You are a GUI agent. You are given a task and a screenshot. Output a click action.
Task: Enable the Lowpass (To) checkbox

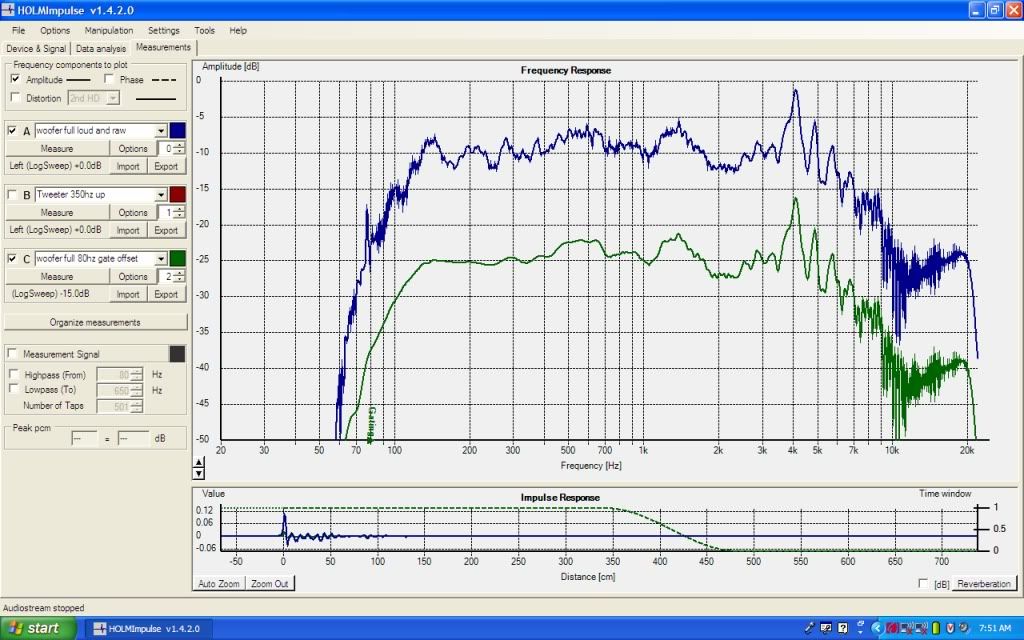pos(13,389)
